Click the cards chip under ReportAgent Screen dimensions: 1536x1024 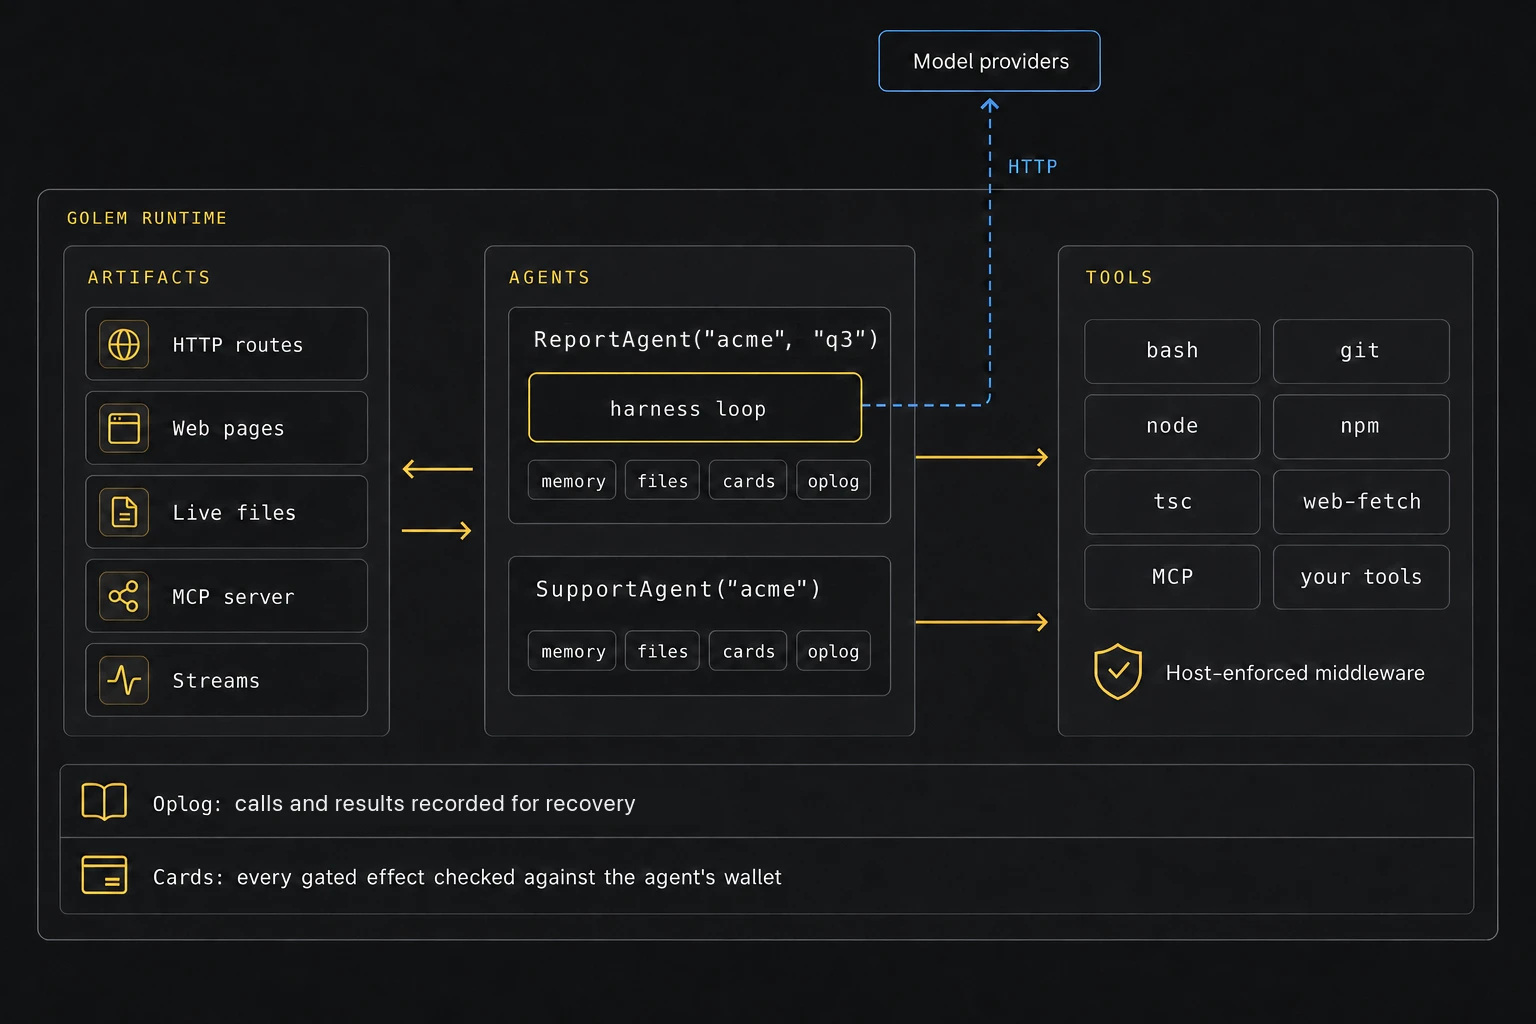click(748, 480)
